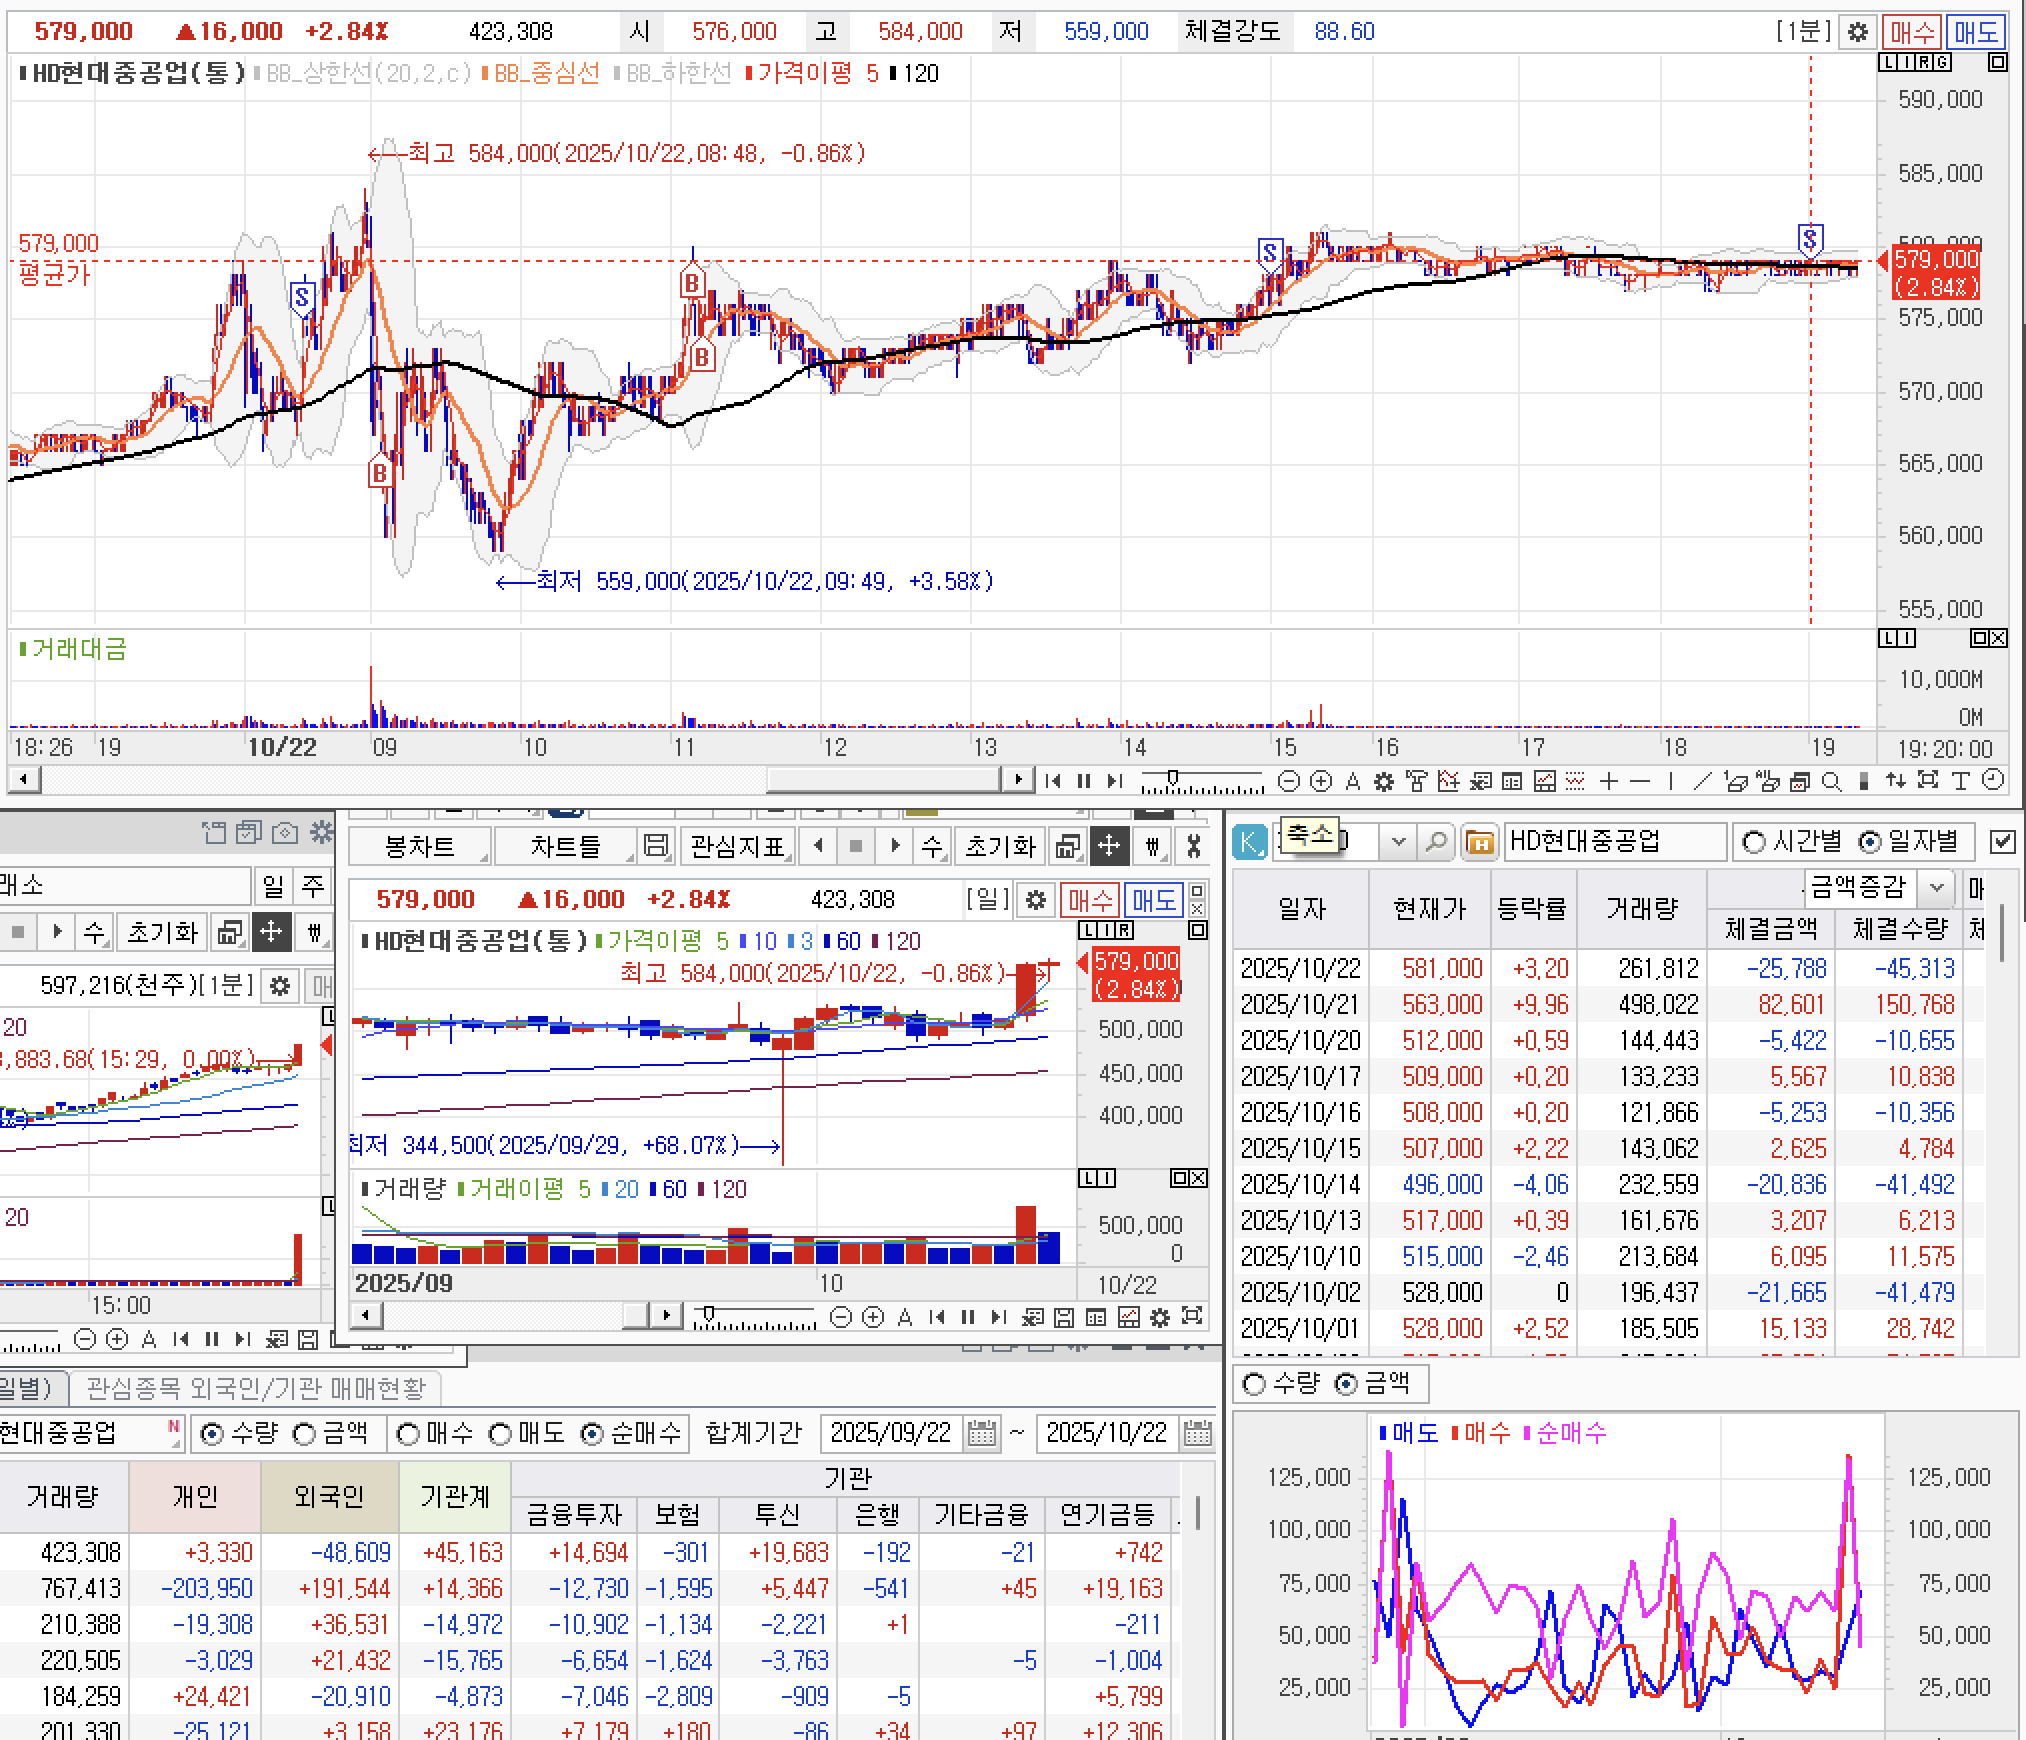The image size is (2026, 1740).
Task: Click the stock search magnifier beside the code field
Action: pos(1436,842)
